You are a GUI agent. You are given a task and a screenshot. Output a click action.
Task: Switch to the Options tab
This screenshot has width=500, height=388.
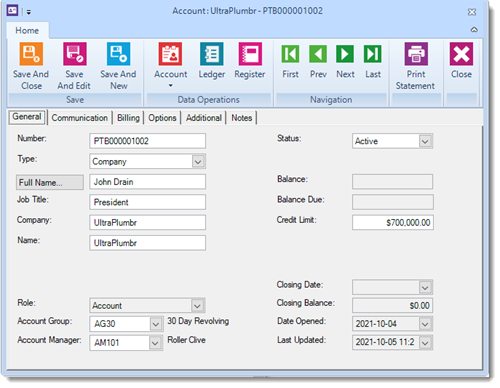[x=162, y=118]
